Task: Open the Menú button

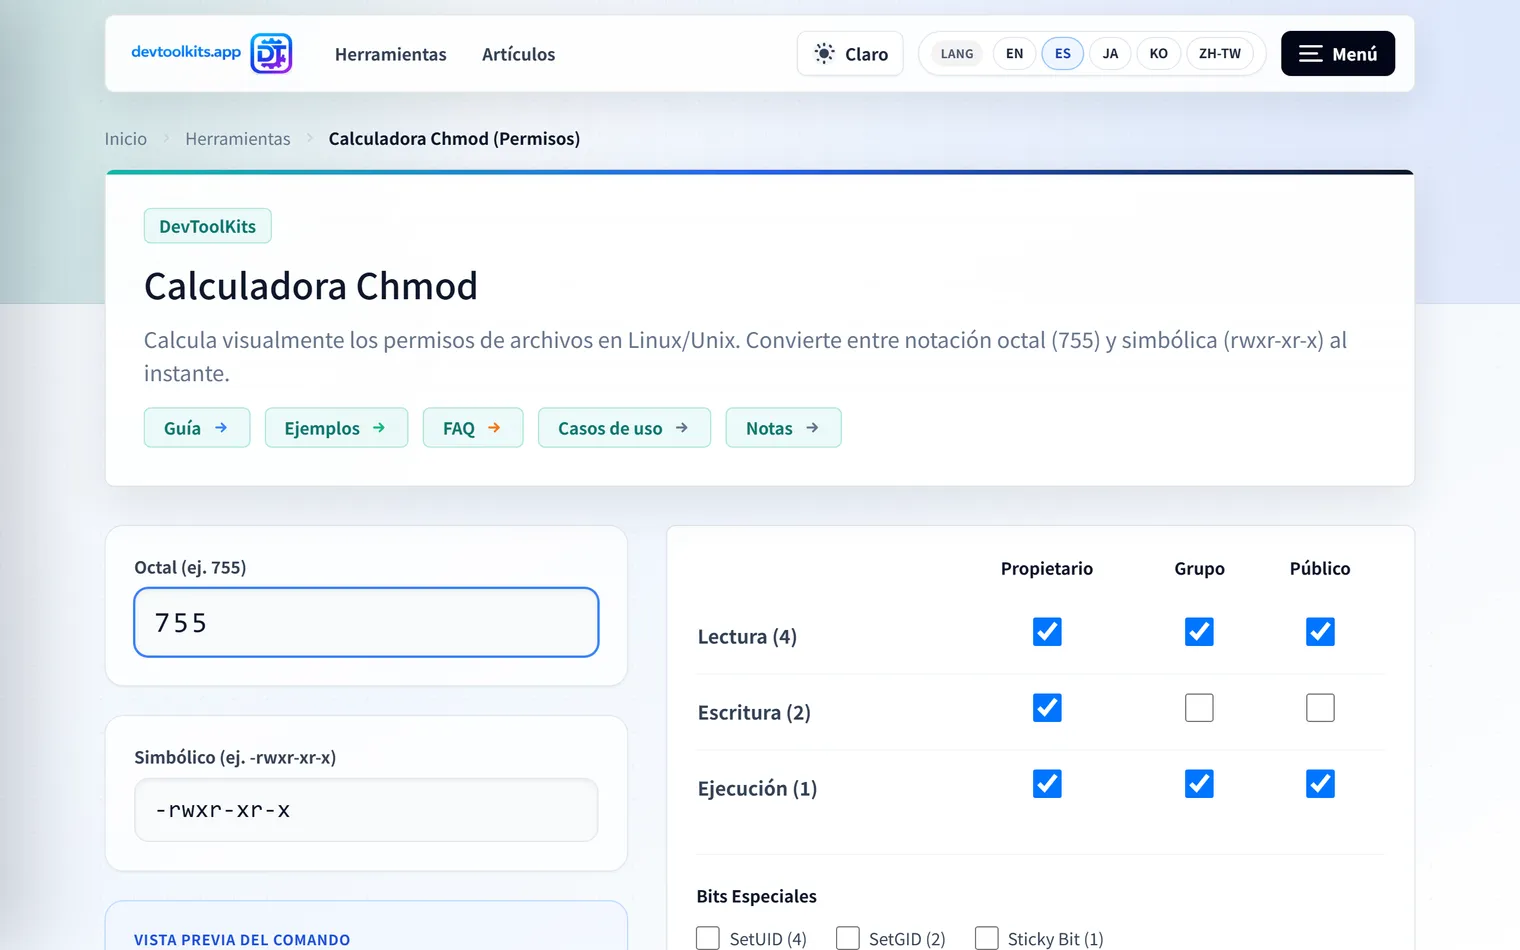Action: pyautogui.click(x=1338, y=54)
